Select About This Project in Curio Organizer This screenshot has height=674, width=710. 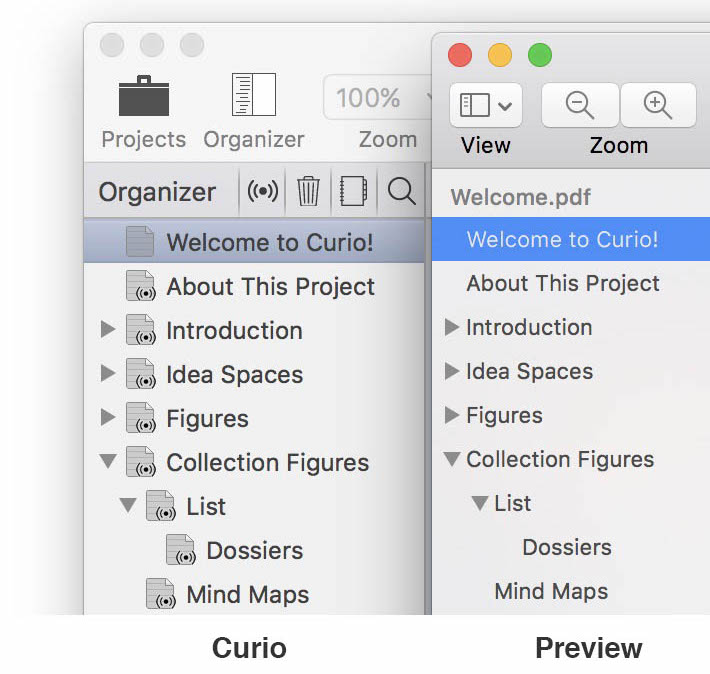[270, 286]
